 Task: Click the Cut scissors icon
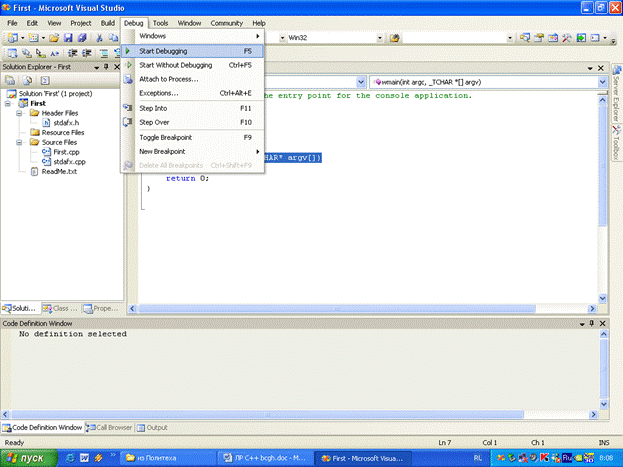tap(100, 38)
